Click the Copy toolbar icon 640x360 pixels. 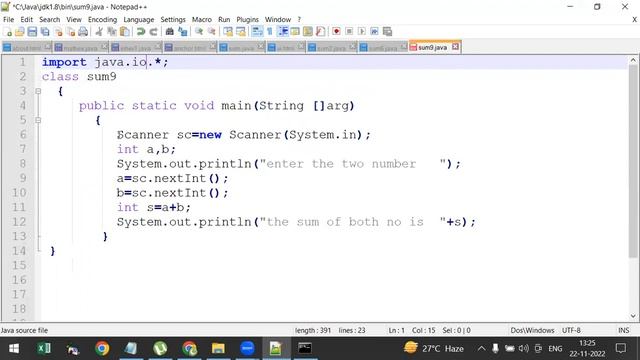(112, 31)
